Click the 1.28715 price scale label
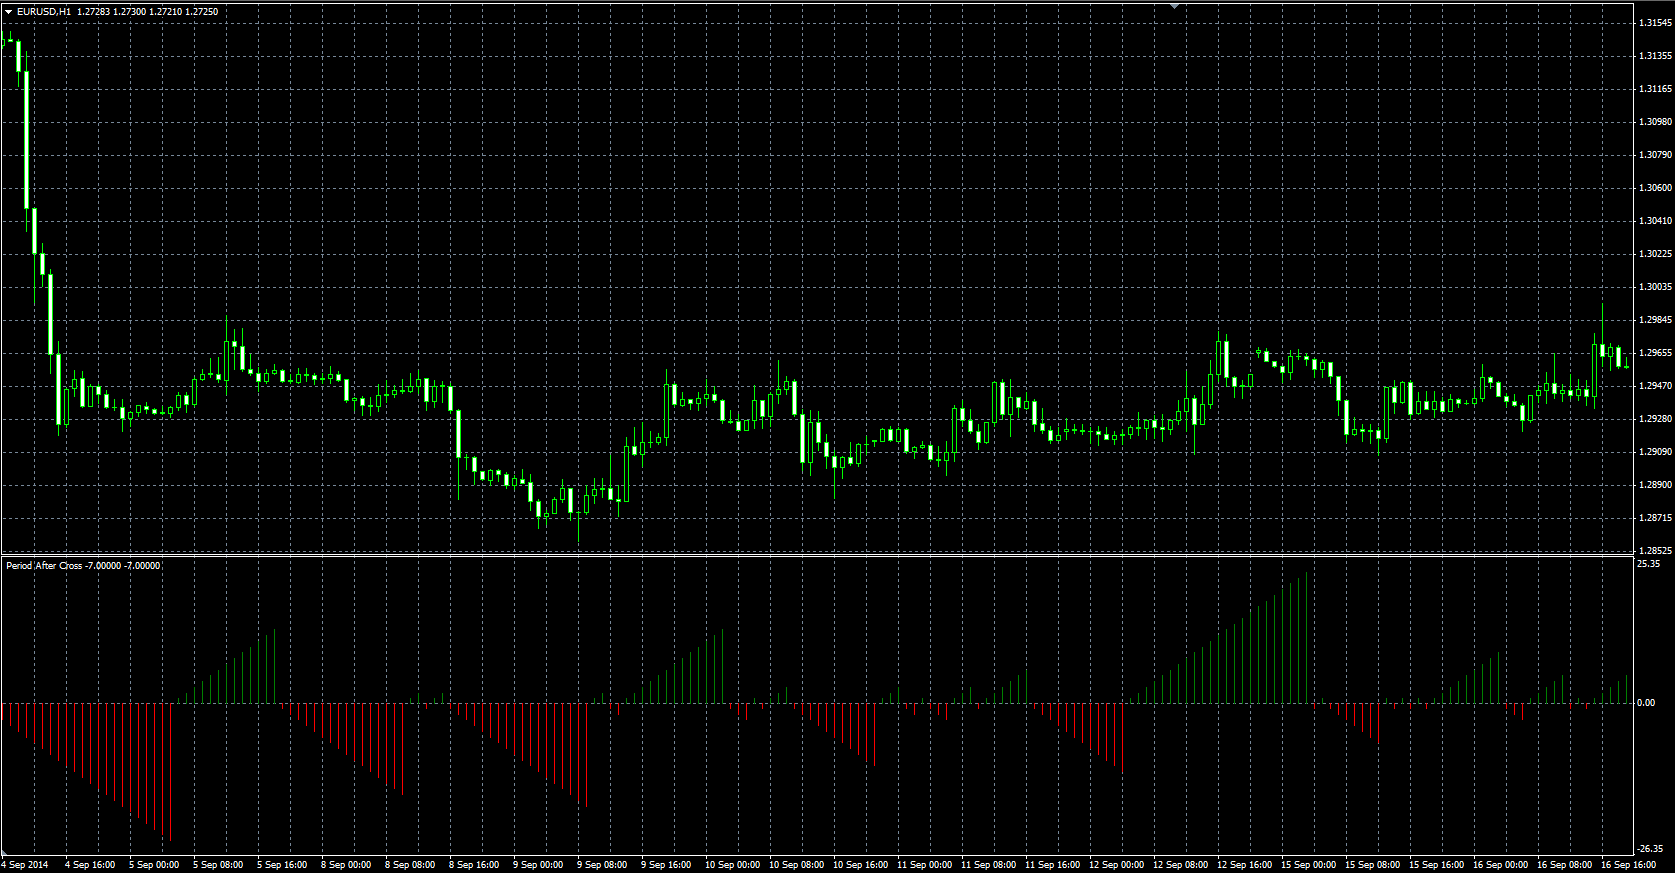Image resolution: width=1675 pixels, height=873 pixels. [1655, 518]
